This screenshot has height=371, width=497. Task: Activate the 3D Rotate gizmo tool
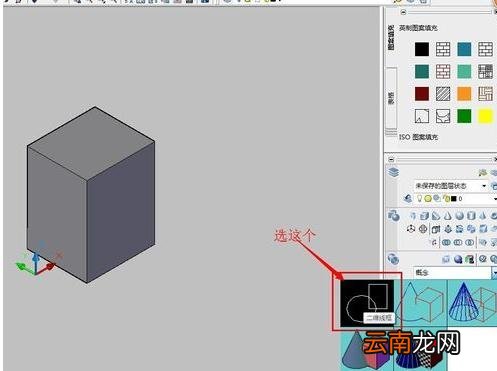tap(423, 229)
